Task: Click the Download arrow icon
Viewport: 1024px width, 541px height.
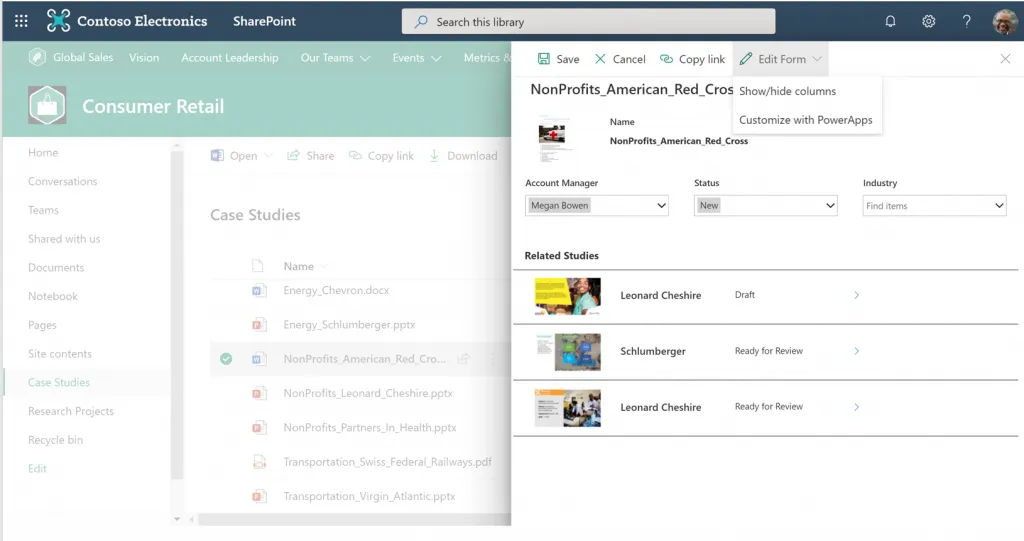Action: [434, 156]
